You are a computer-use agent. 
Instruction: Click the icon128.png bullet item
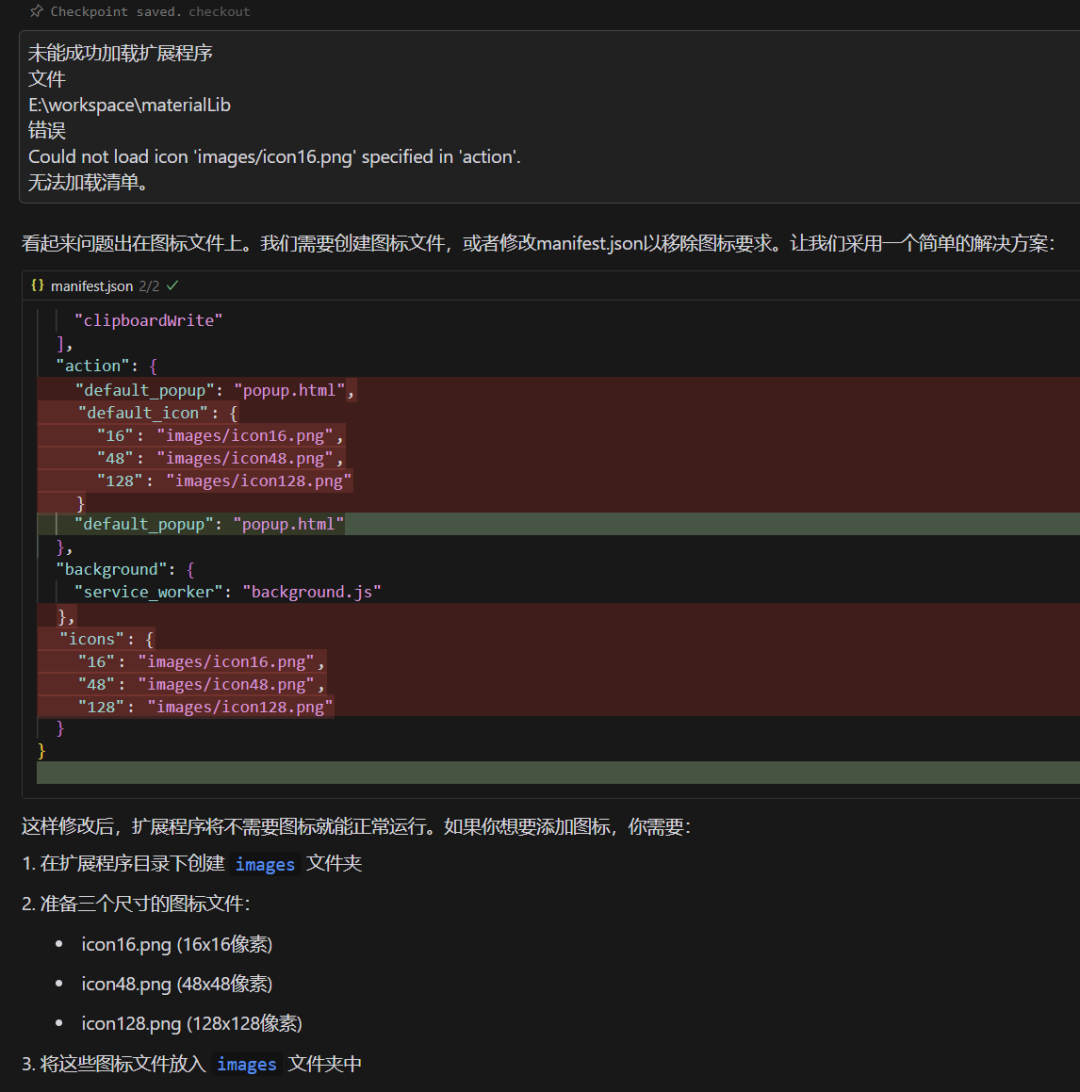[191, 1024]
